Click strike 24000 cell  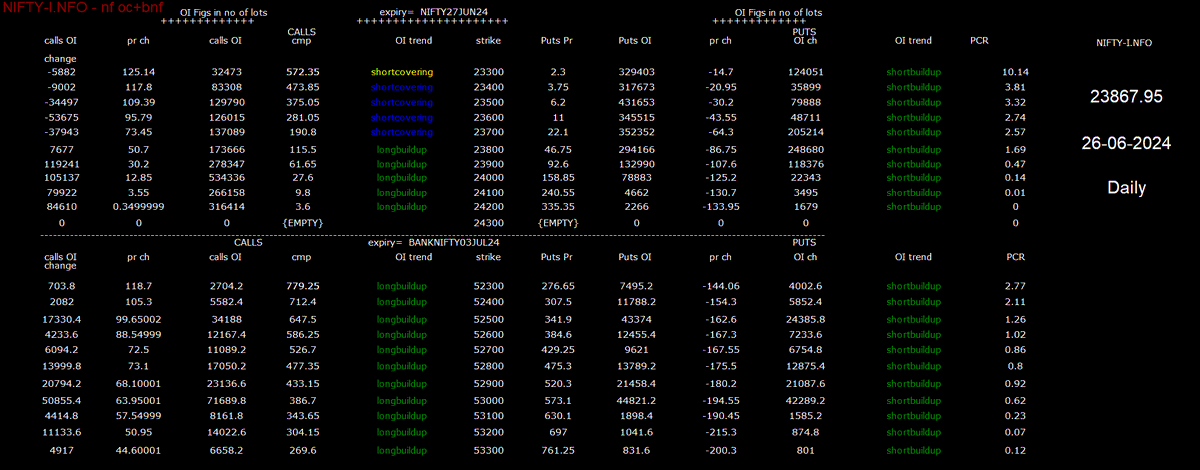pos(488,177)
